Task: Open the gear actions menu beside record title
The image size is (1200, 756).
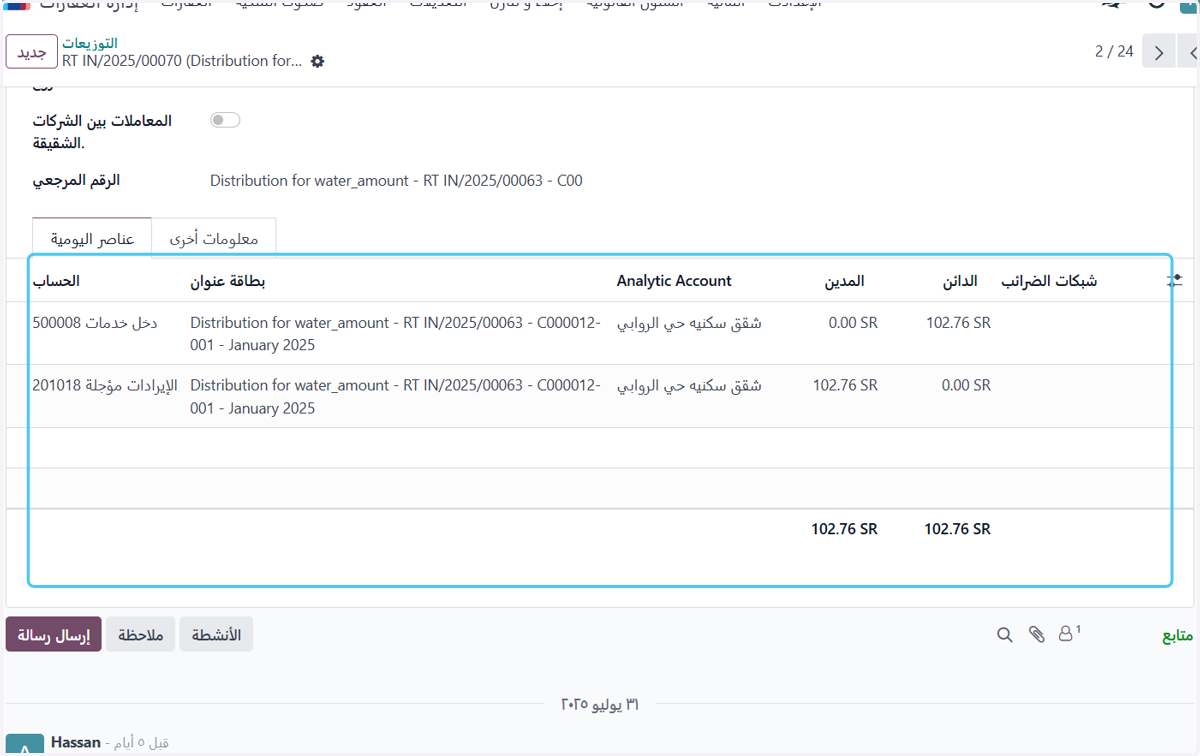Action: 318,62
